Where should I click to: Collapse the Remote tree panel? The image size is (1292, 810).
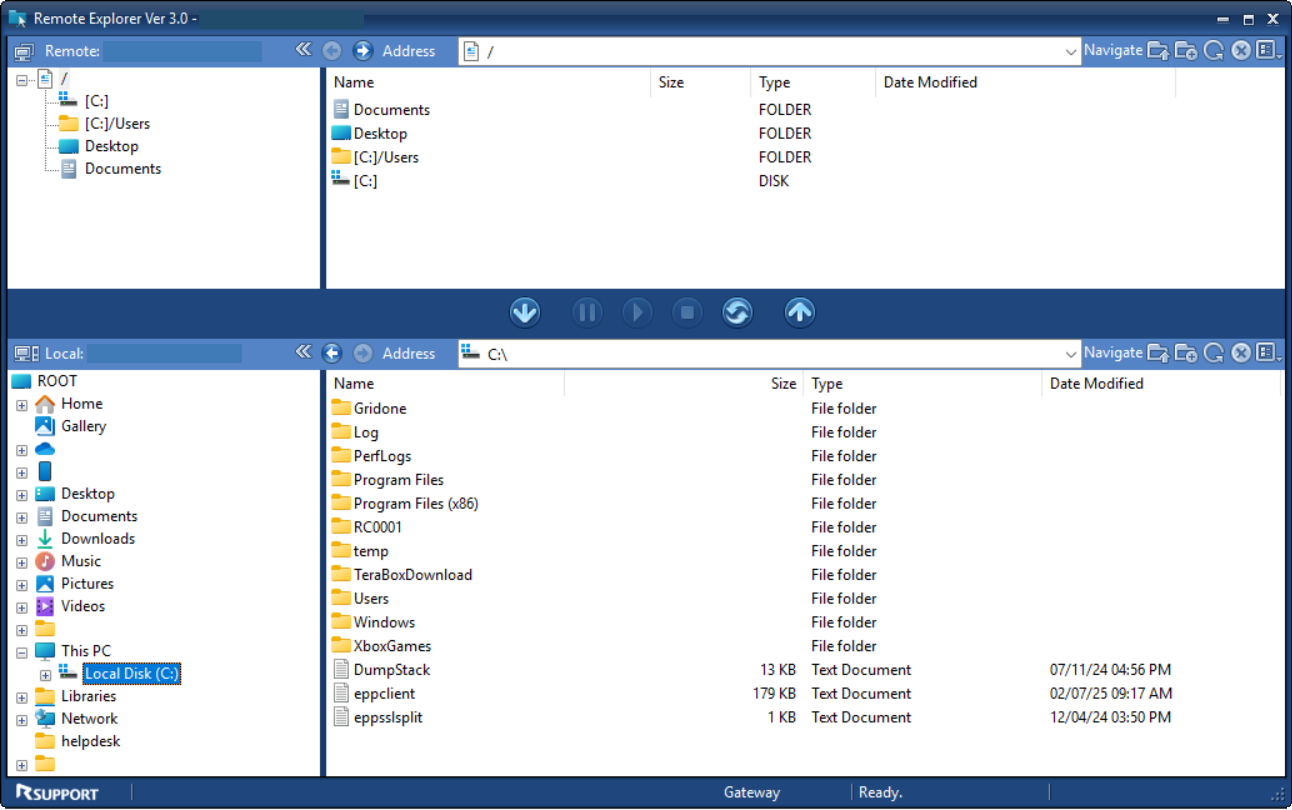[304, 50]
